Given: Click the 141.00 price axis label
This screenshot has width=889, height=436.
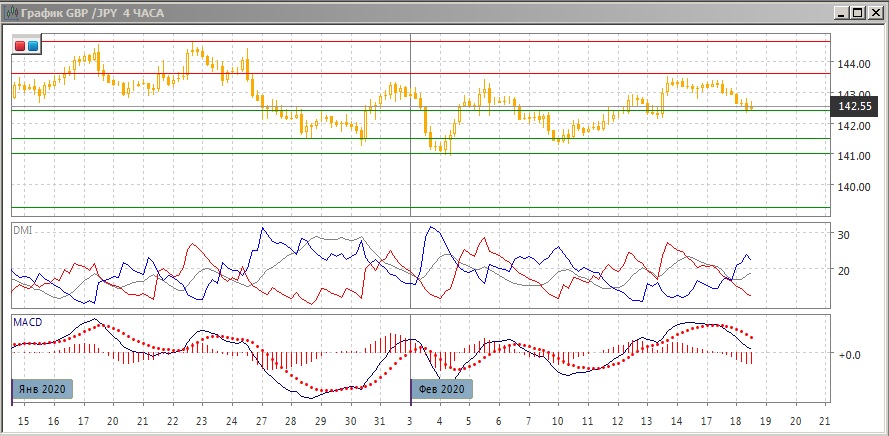Looking at the screenshot, I should 854,156.
